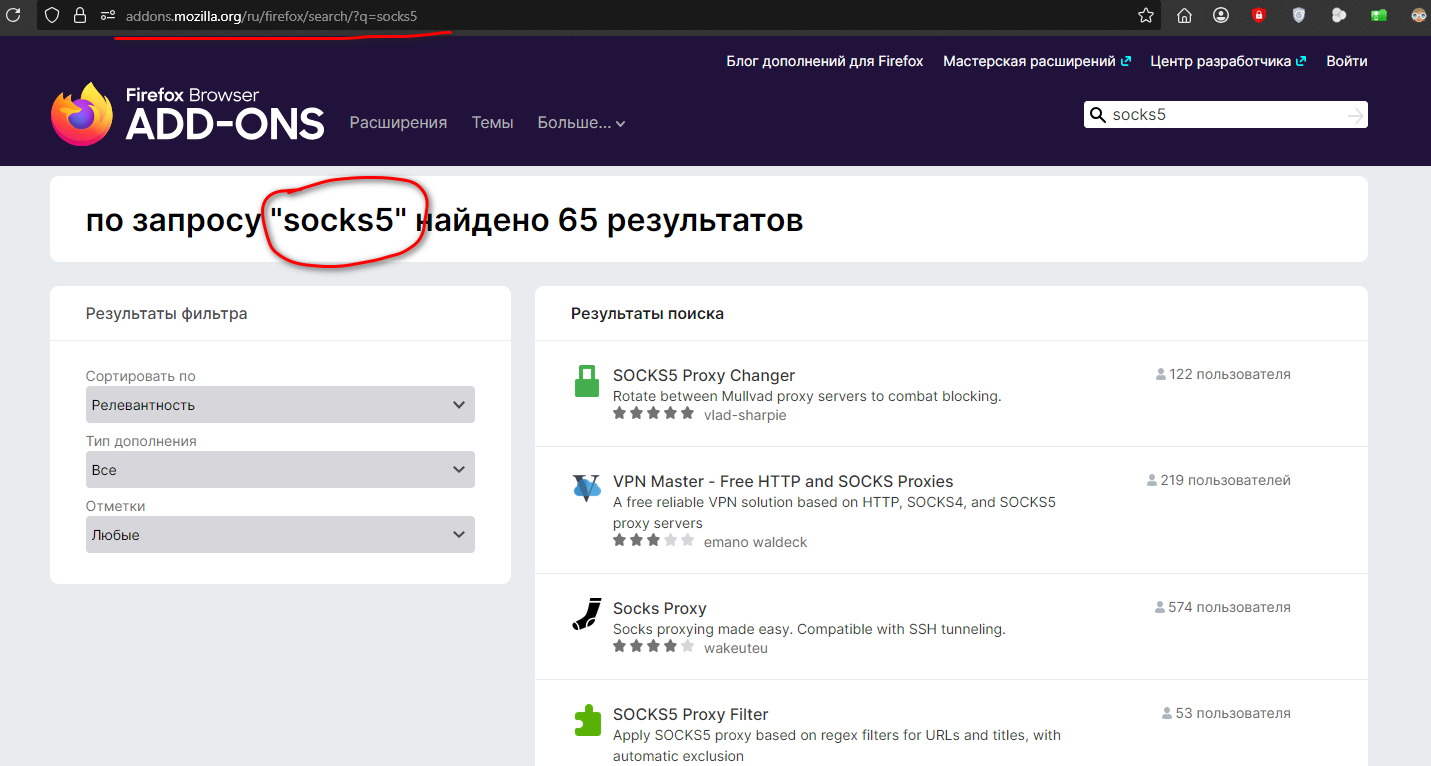The height and width of the screenshot is (766, 1431).
Task: Click author name vlad-sharpie
Action: coord(745,415)
